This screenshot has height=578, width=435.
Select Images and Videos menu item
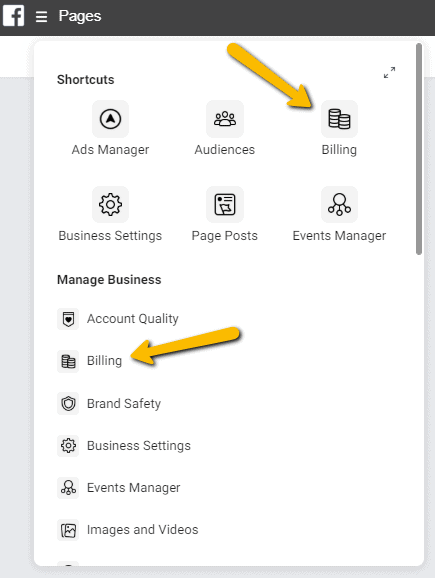tap(143, 530)
